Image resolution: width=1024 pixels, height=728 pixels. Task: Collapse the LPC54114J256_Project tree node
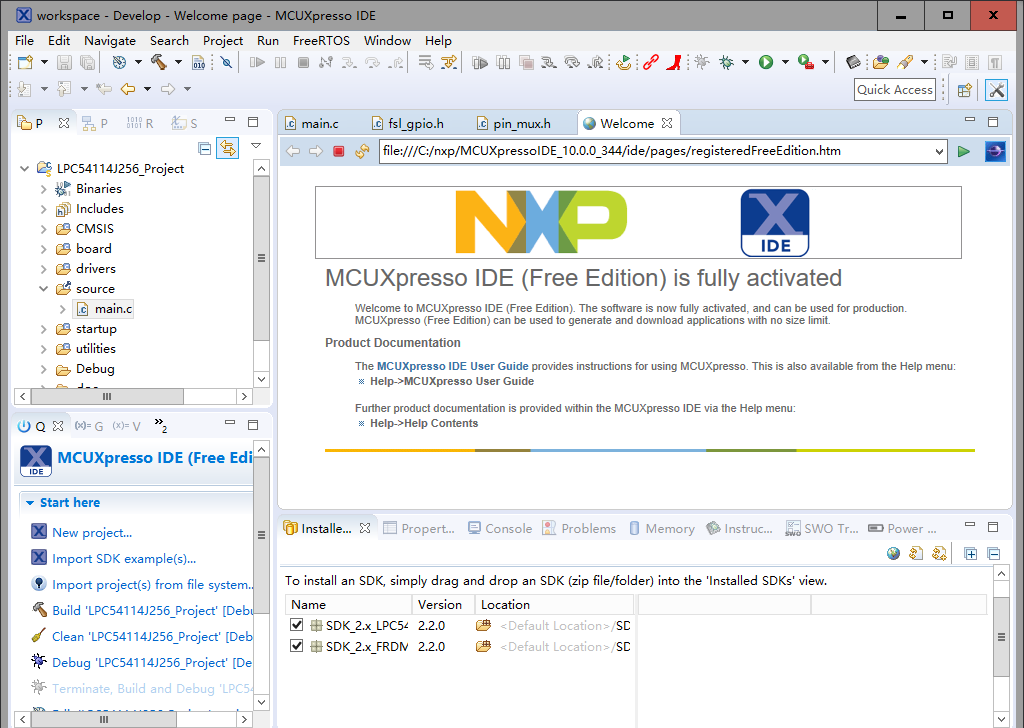(x=24, y=168)
